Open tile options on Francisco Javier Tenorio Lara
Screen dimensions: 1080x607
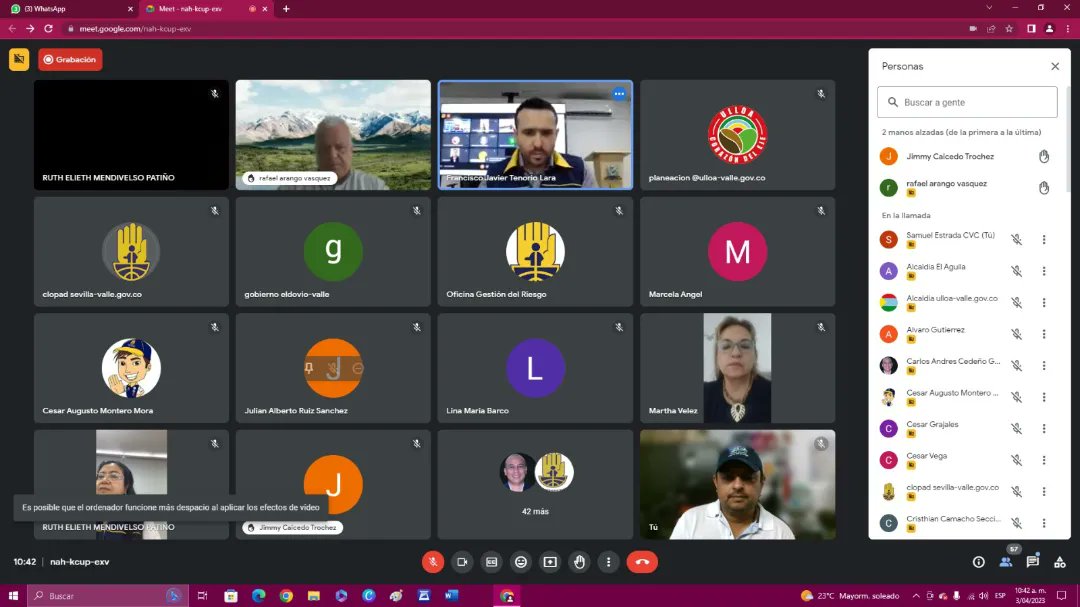click(x=619, y=94)
